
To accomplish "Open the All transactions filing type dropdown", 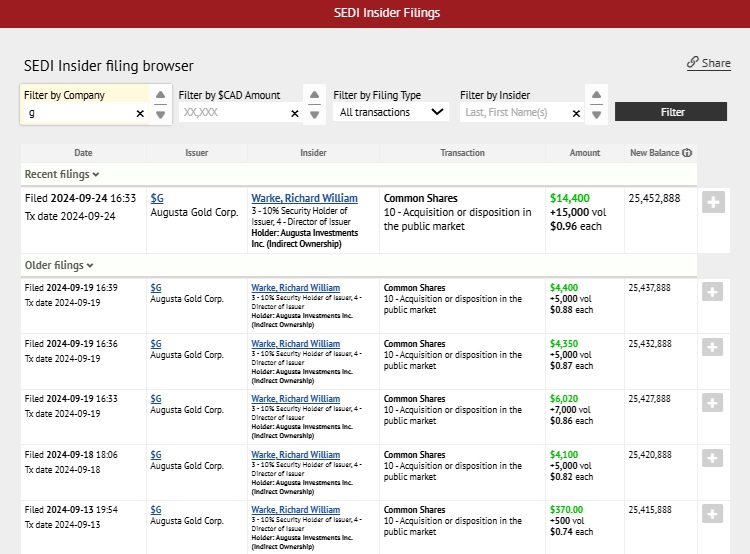I will click(391, 112).
